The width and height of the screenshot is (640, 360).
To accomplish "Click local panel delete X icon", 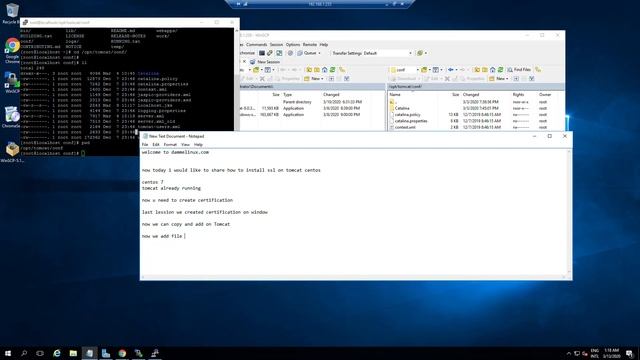I will (262, 78).
